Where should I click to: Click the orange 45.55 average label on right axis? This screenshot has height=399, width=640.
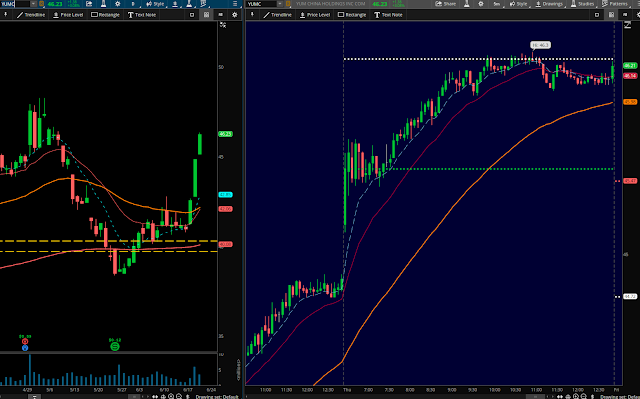630,102
